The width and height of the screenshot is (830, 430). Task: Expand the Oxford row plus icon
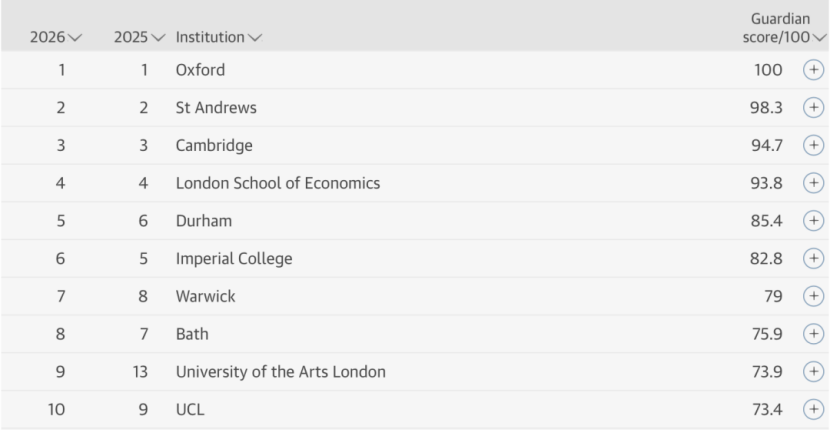[814, 69]
